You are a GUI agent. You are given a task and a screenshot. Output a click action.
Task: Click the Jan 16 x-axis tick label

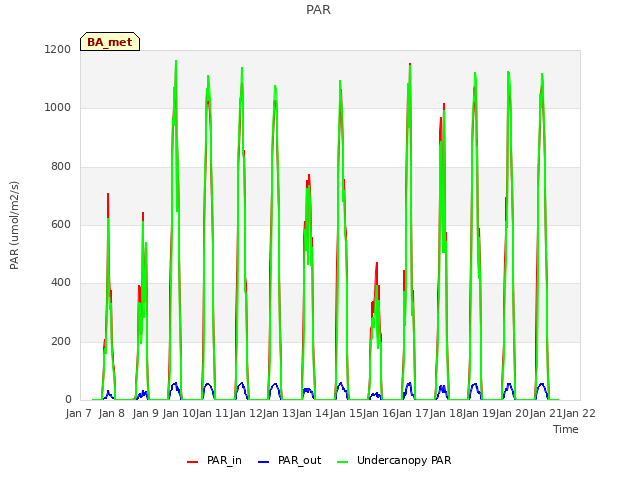380,413
